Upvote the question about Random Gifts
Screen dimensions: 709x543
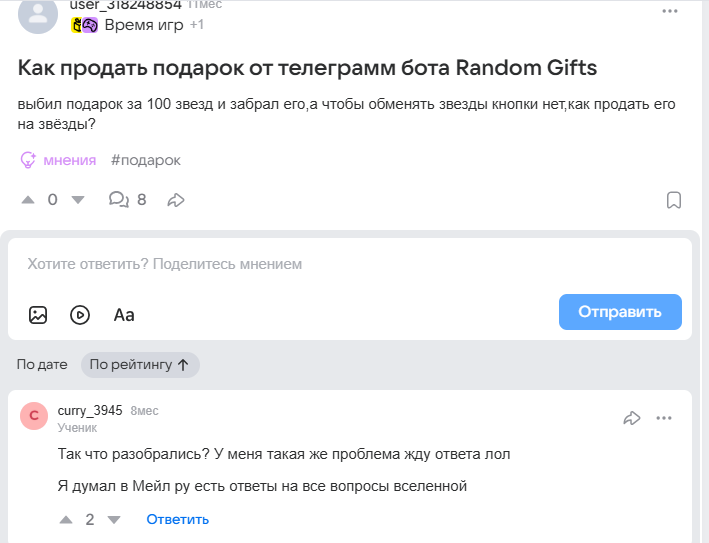click(x=28, y=199)
